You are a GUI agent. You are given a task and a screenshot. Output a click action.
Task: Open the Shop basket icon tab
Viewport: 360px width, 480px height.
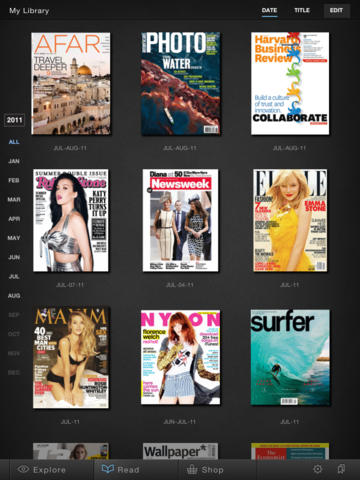click(205, 470)
